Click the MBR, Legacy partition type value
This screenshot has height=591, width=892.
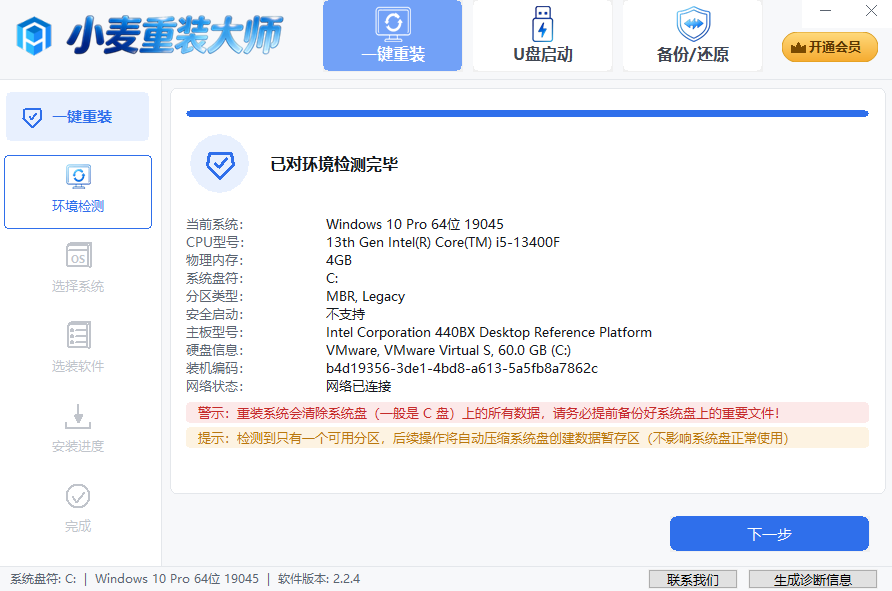point(365,296)
